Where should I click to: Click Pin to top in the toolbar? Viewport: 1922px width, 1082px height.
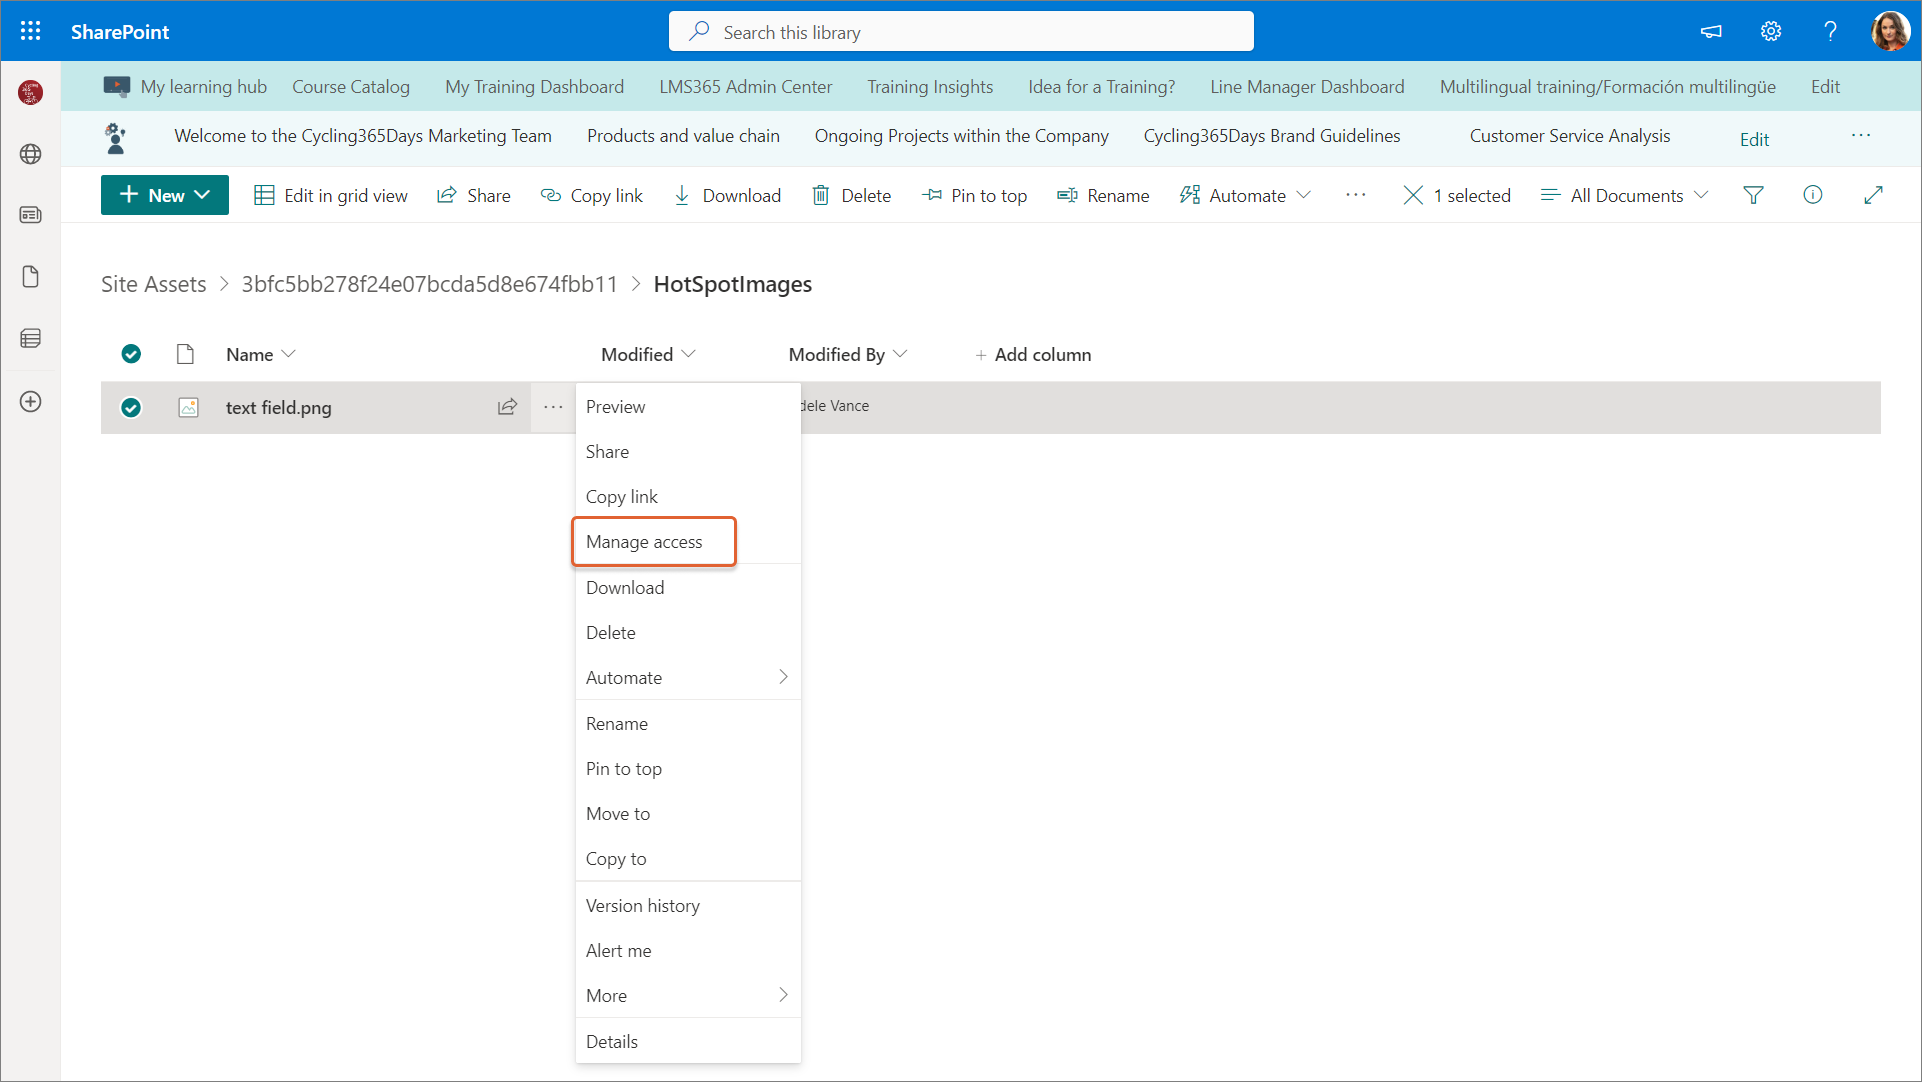click(974, 195)
